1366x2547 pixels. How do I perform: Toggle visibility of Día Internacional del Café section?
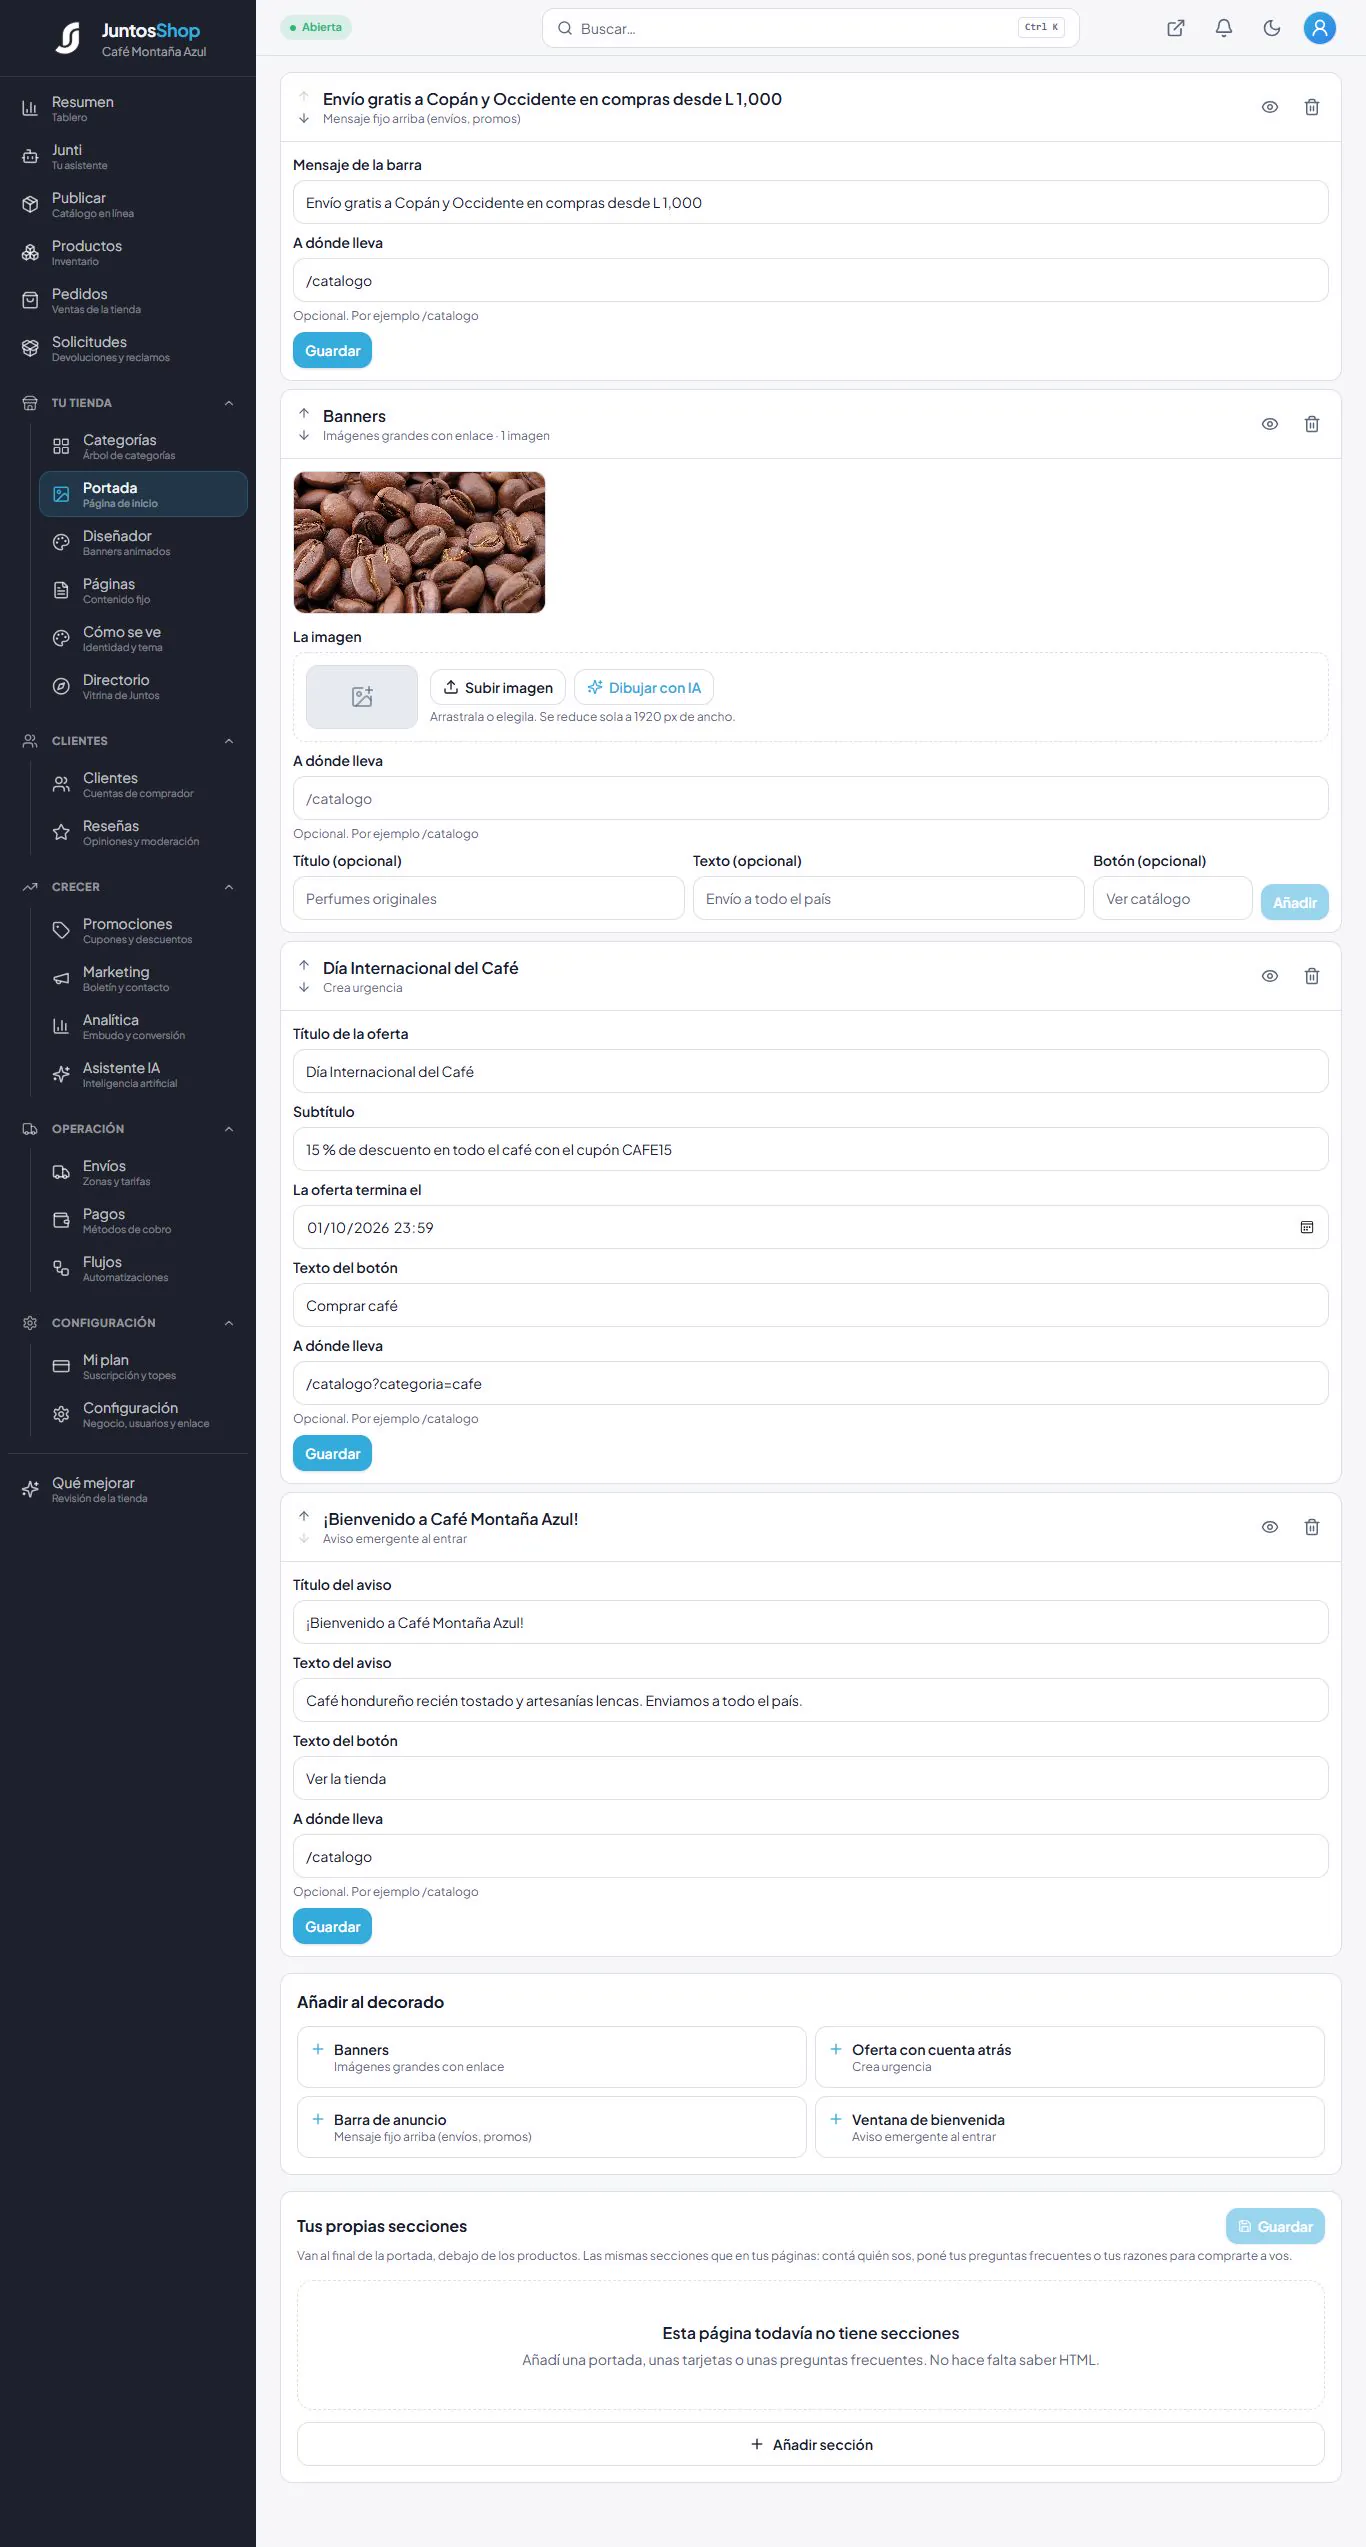(1269, 976)
